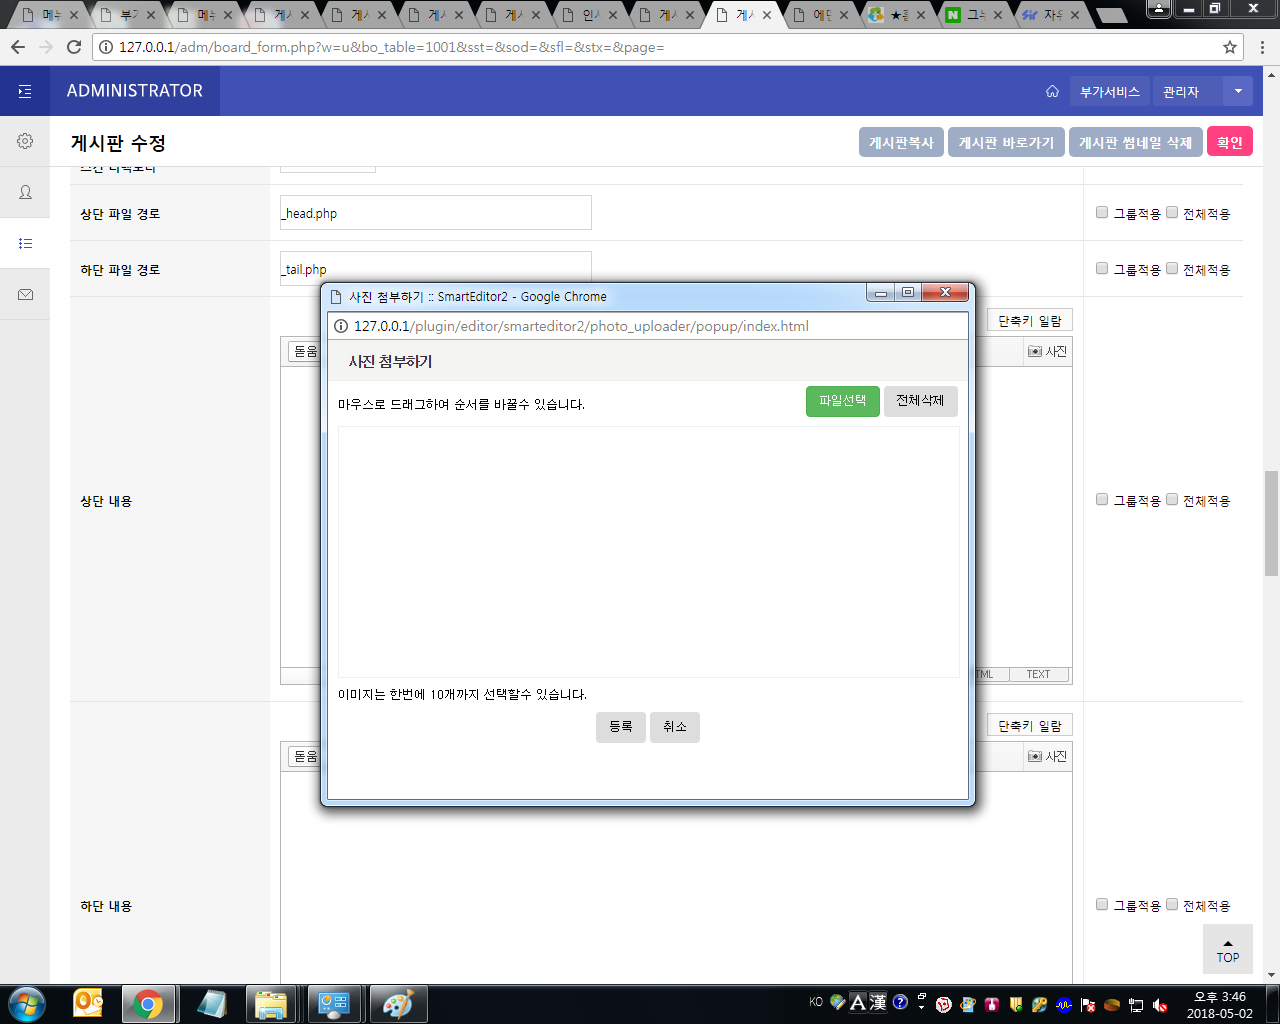Open the Paint palette icon in the taskbar
The image size is (1280, 1024).
[x=398, y=1004]
